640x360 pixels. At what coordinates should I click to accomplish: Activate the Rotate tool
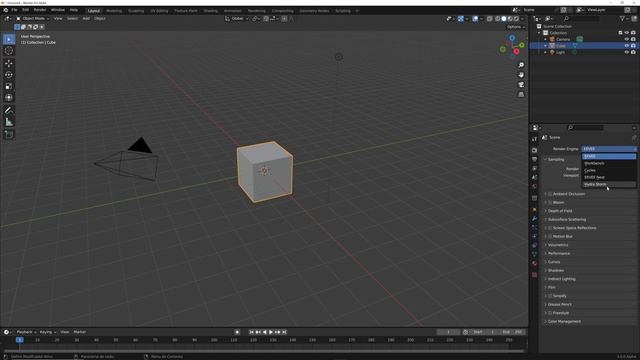click(x=9, y=75)
